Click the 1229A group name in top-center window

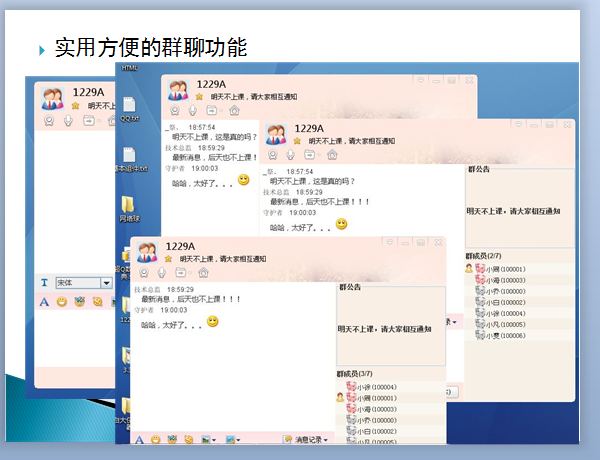210,85
